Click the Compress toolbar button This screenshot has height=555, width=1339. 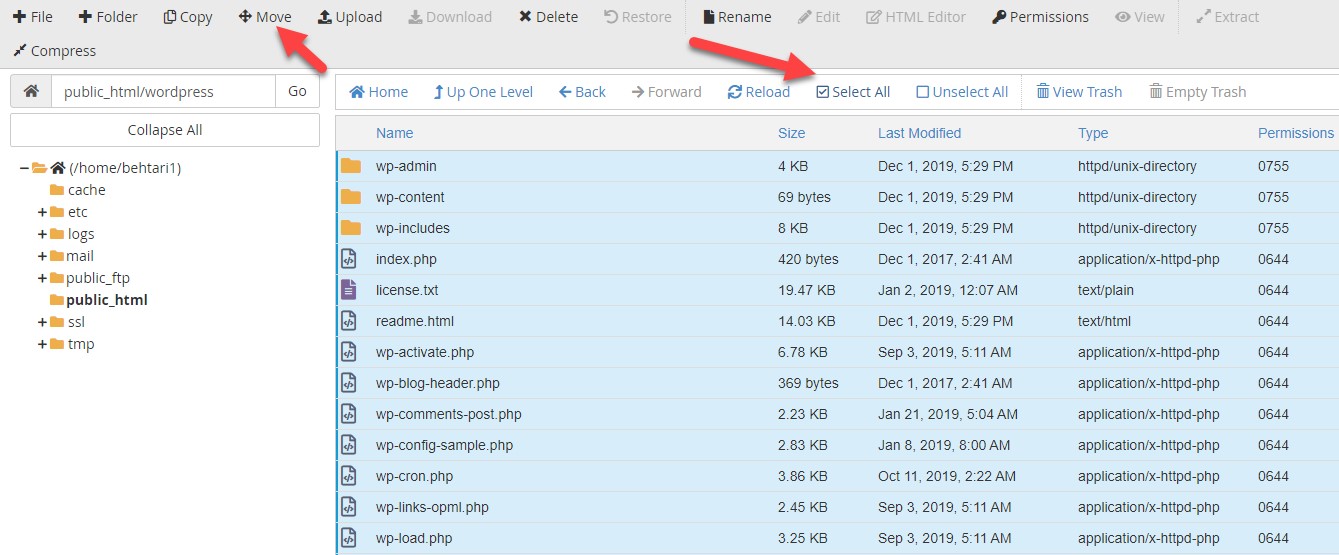click(54, 51)
